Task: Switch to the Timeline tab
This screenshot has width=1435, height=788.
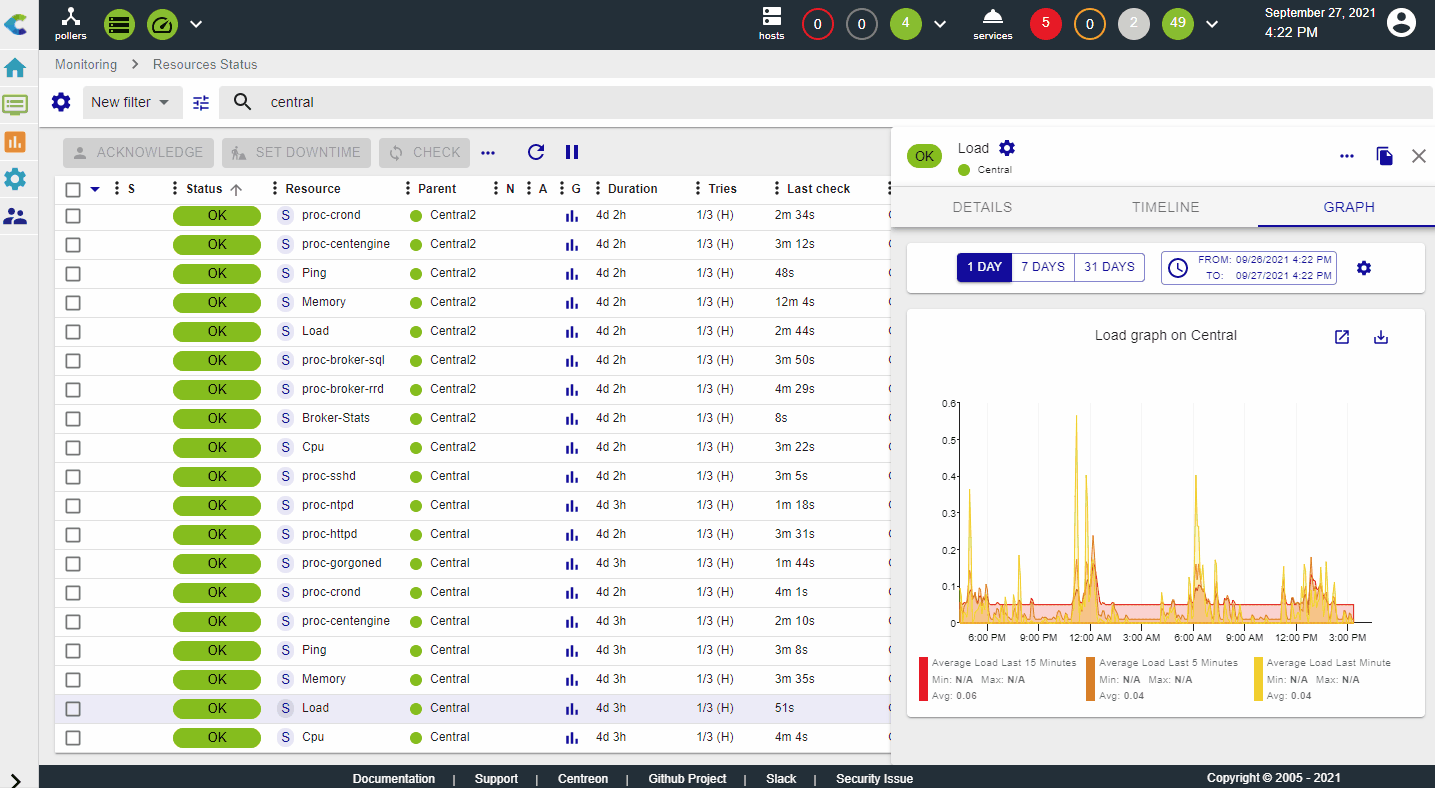Action: [1165, 207]
